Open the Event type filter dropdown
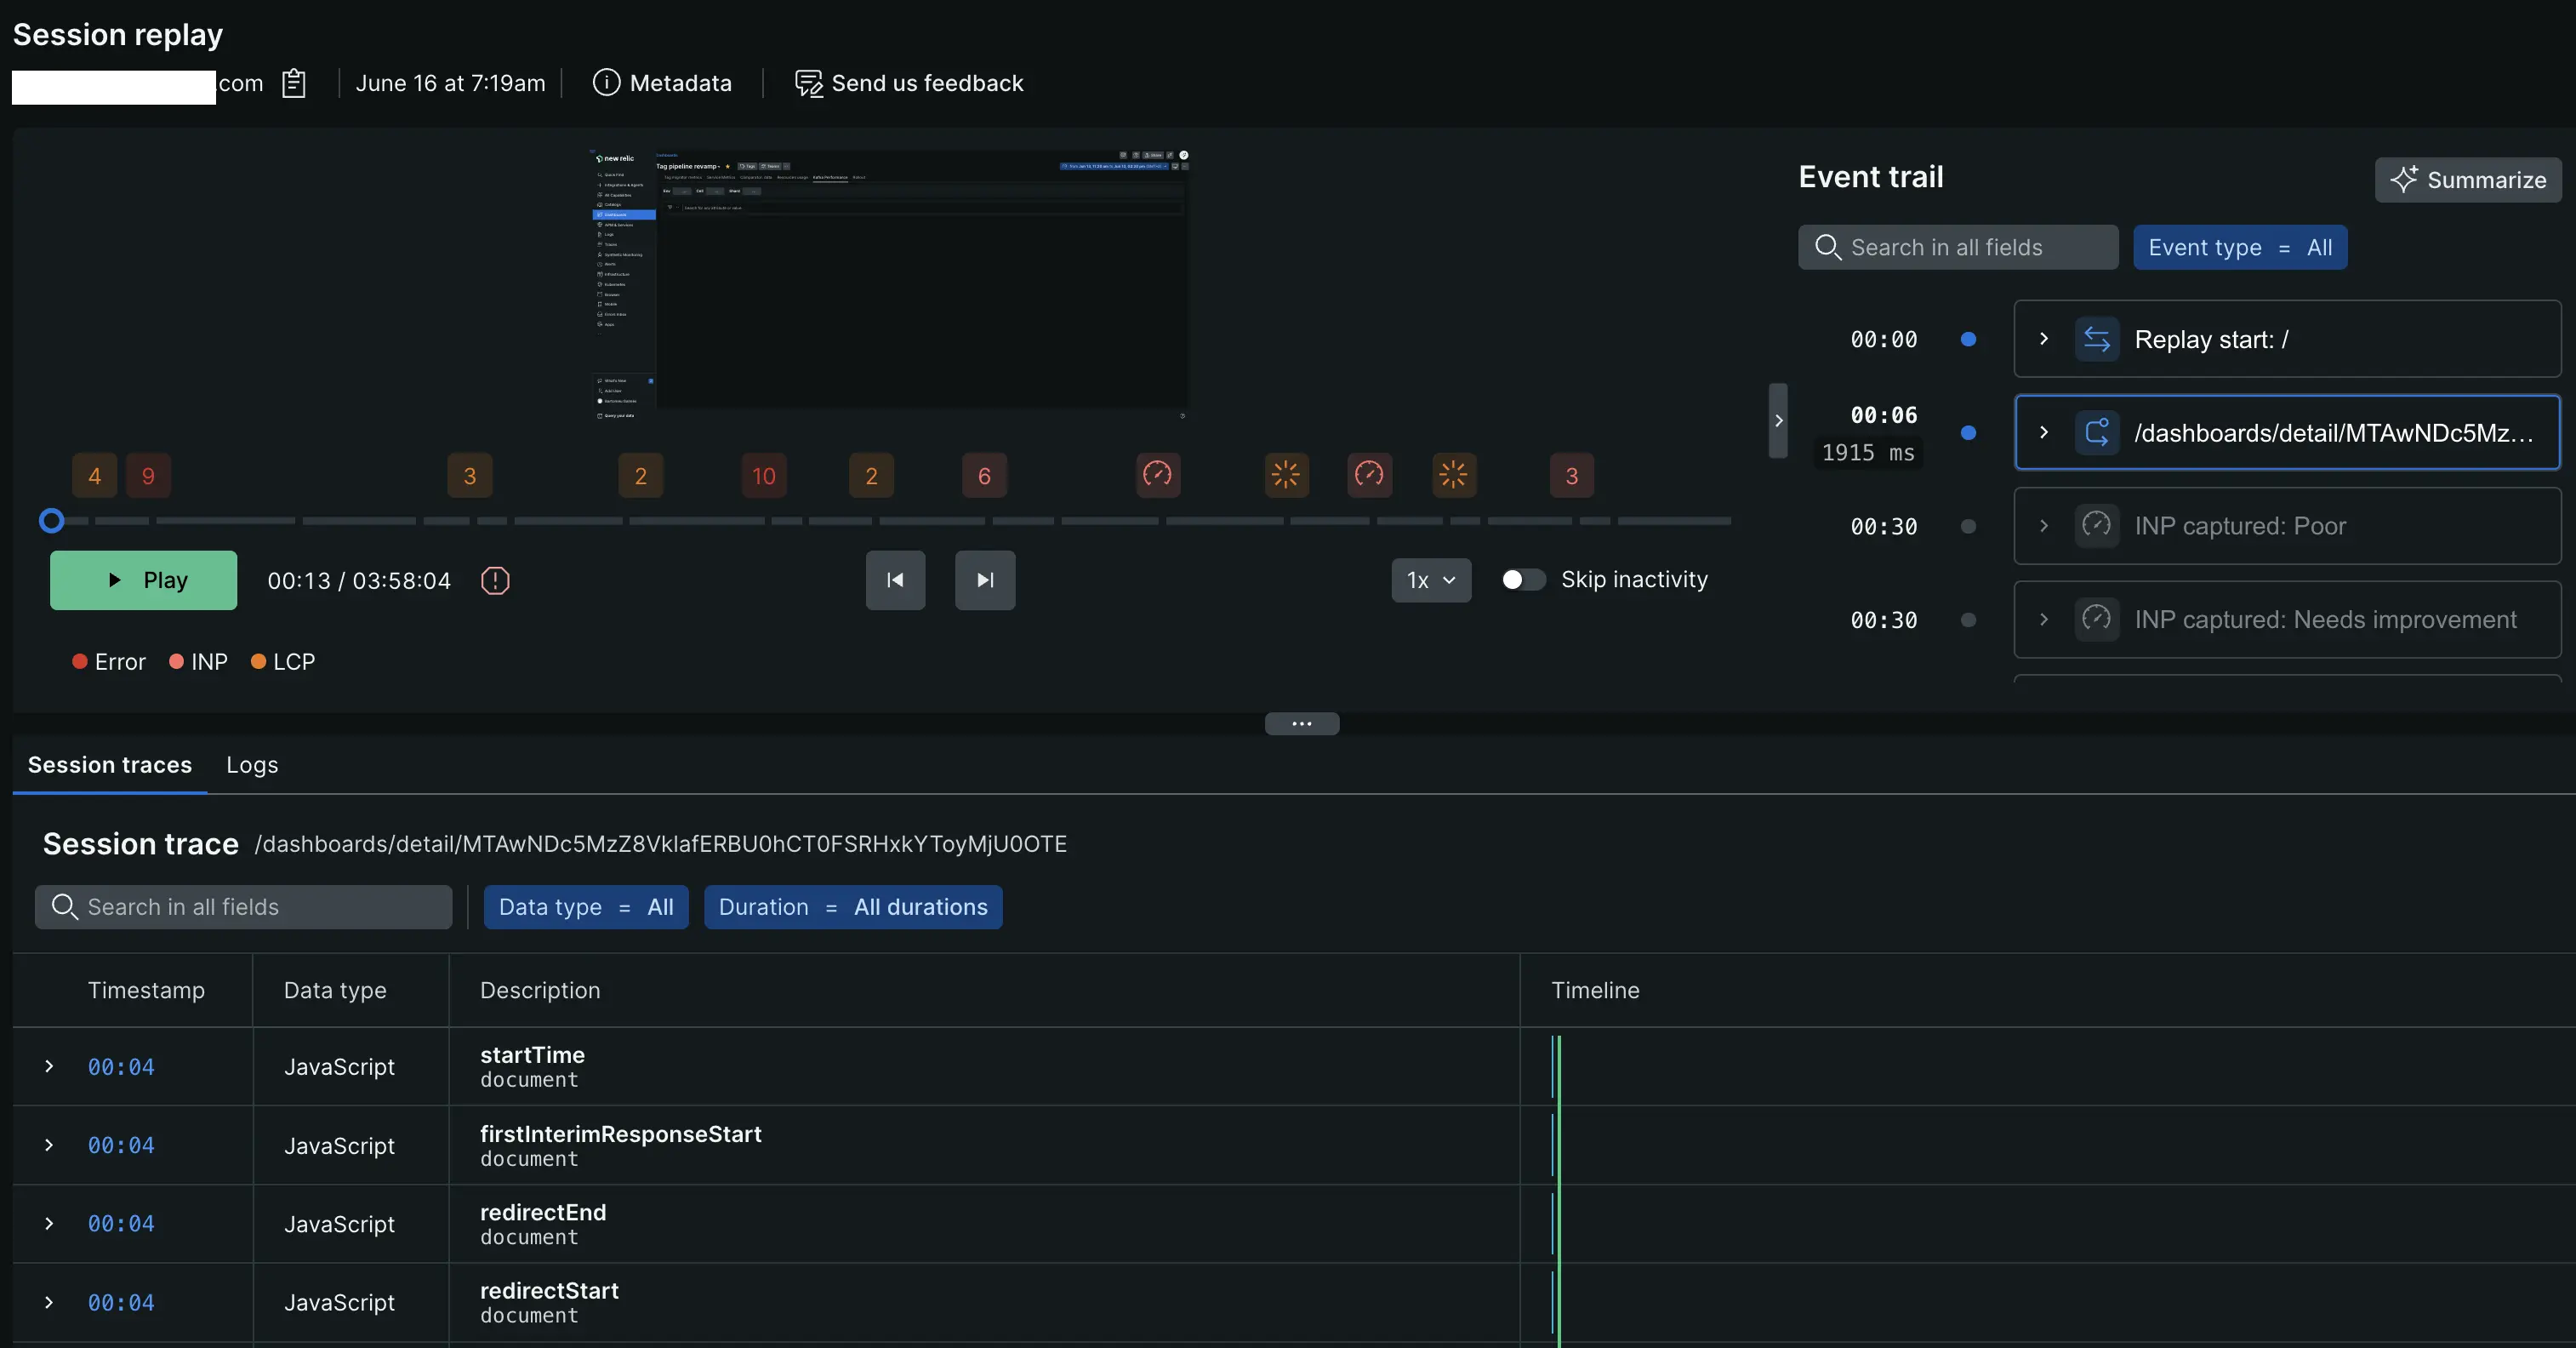This screenshot has height=1348, width=2576. tap(2241, 247)
